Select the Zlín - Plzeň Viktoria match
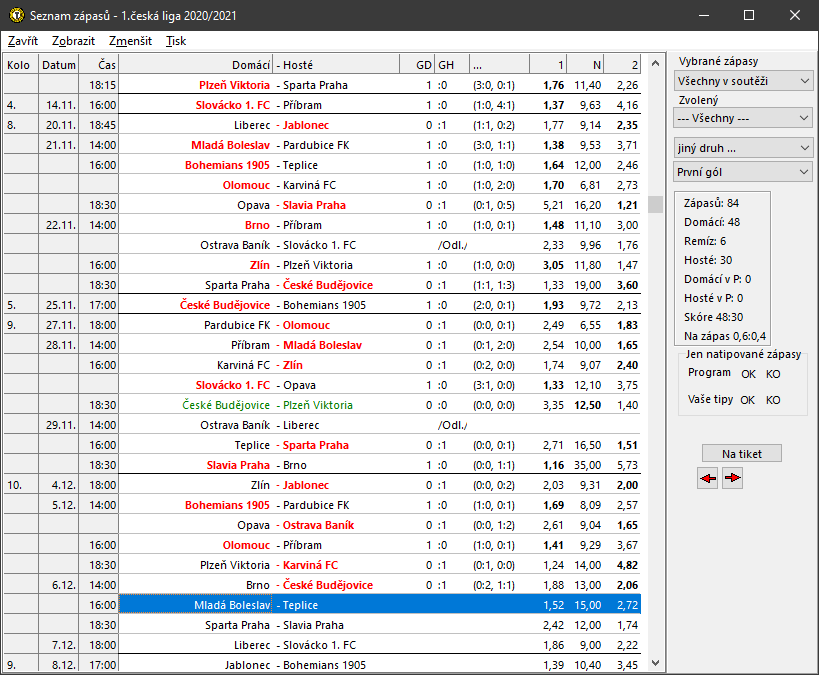 click(380, 265)
